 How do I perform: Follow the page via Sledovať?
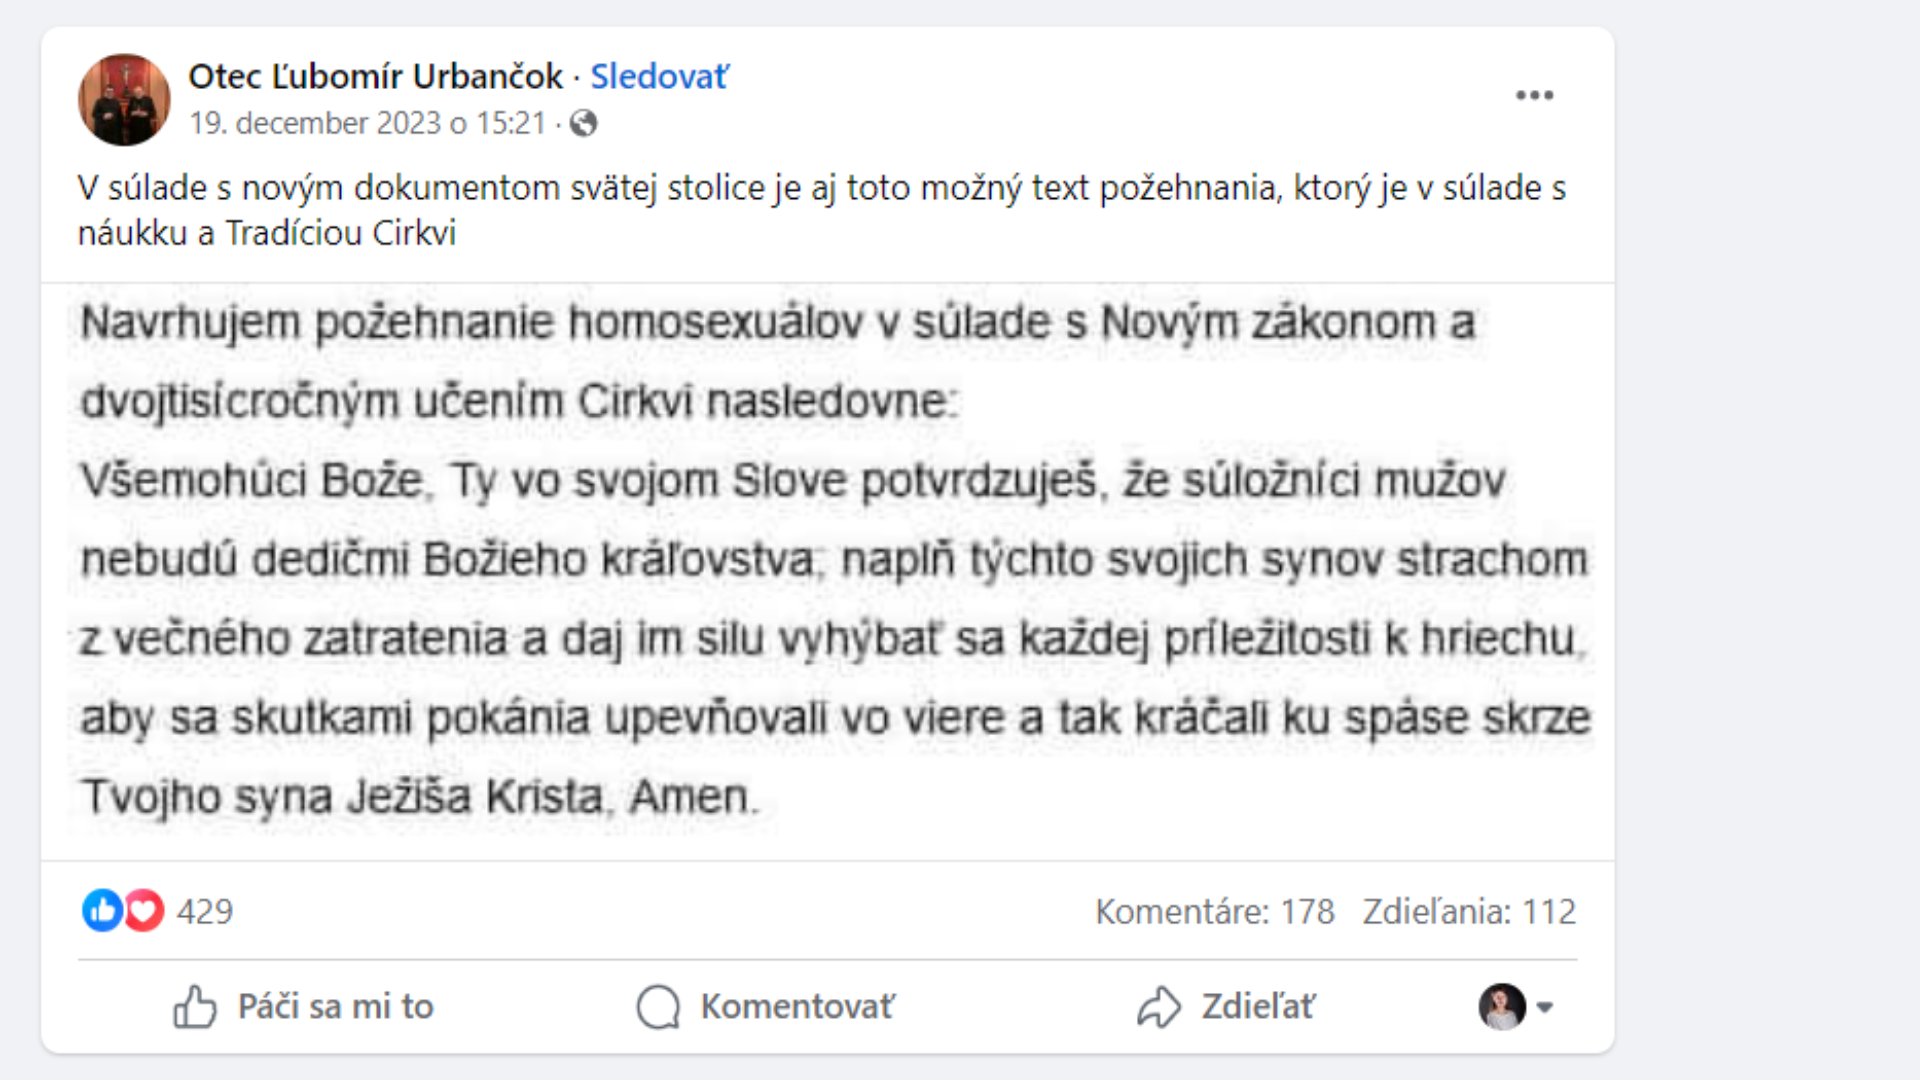tap(659, 77)
